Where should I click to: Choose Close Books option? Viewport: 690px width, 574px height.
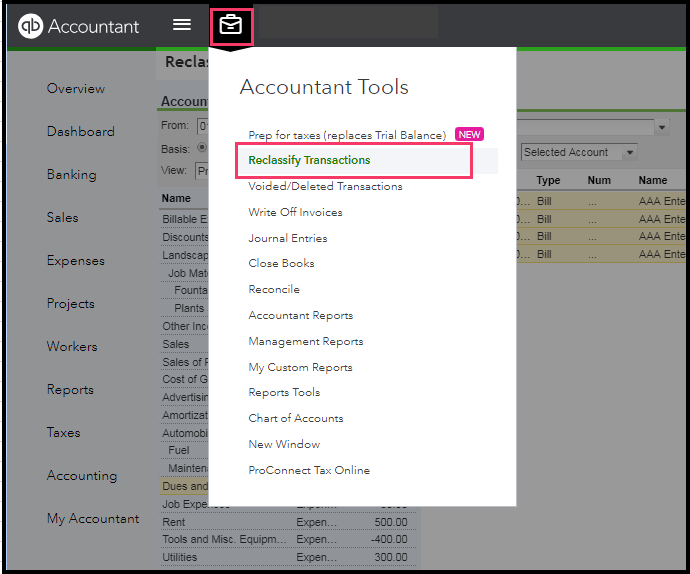coord(281,263)
